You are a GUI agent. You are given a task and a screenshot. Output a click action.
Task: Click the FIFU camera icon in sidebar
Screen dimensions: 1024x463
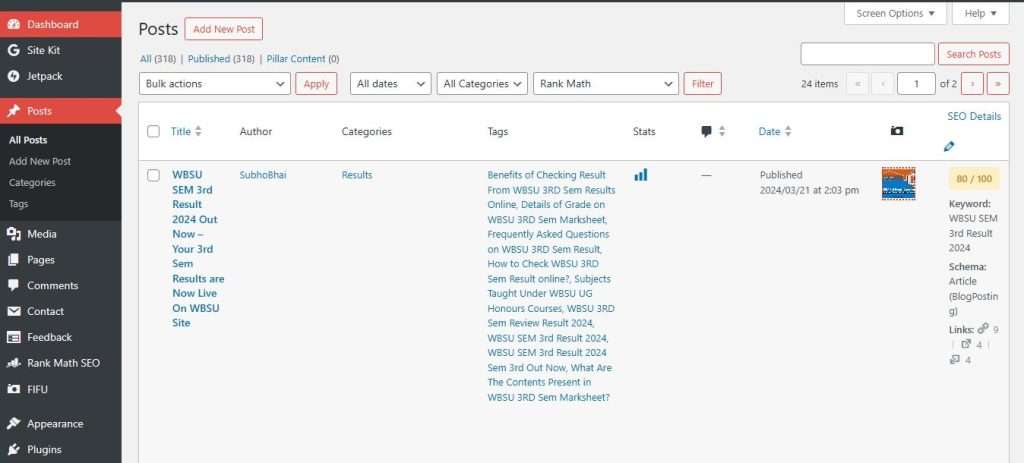[13, 389]
